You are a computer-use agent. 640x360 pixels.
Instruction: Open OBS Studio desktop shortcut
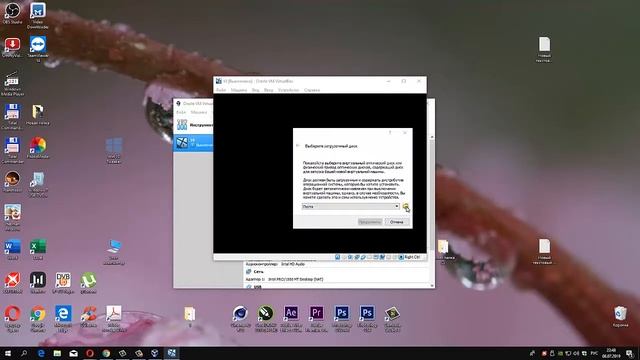pos(12,13)
